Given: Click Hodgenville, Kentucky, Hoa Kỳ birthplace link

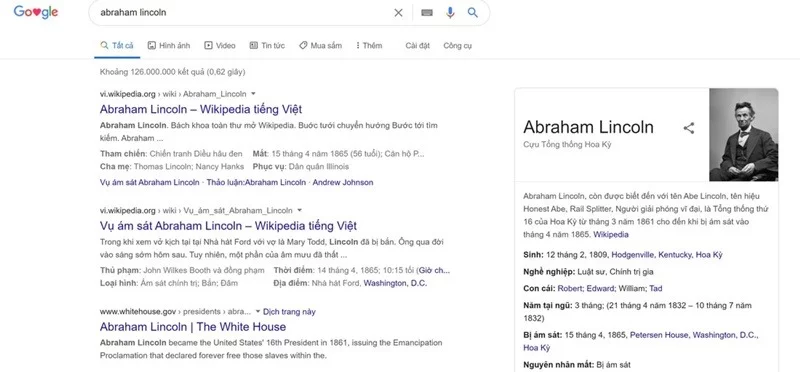Looking at the screenshot, I should click(667, 254).
